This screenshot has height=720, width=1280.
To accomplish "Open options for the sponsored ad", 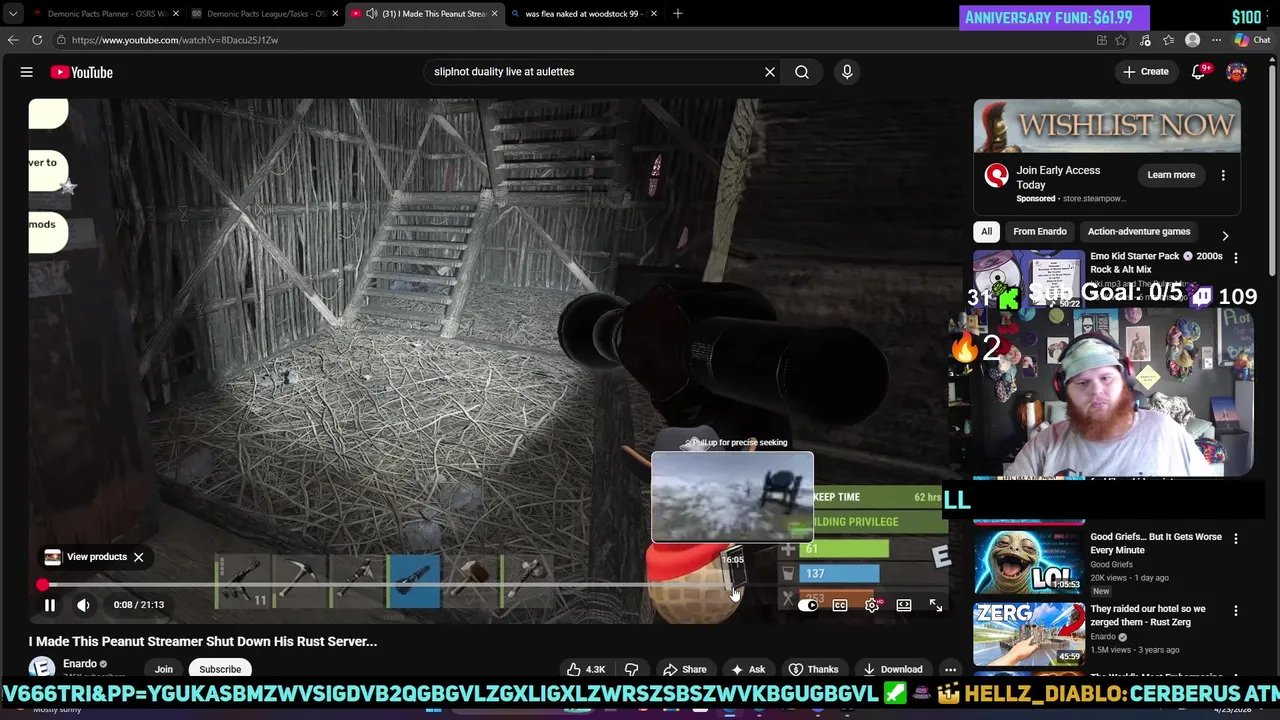I will click(x=1223, y=175).
